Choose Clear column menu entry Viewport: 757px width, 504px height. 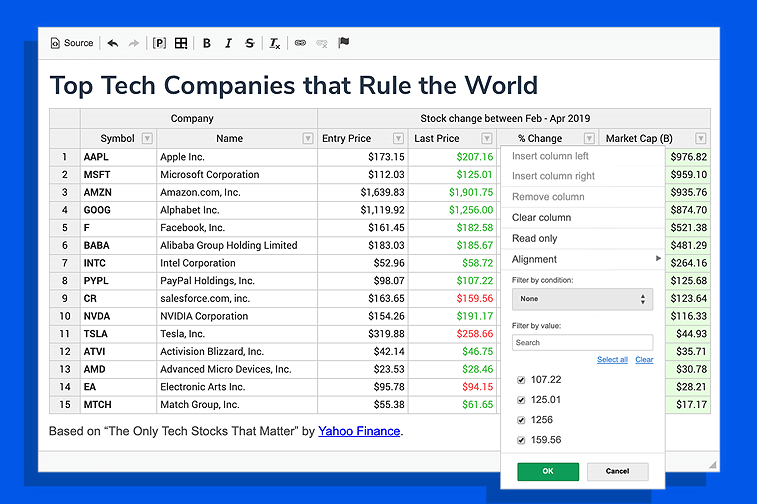tap(583, 218)
